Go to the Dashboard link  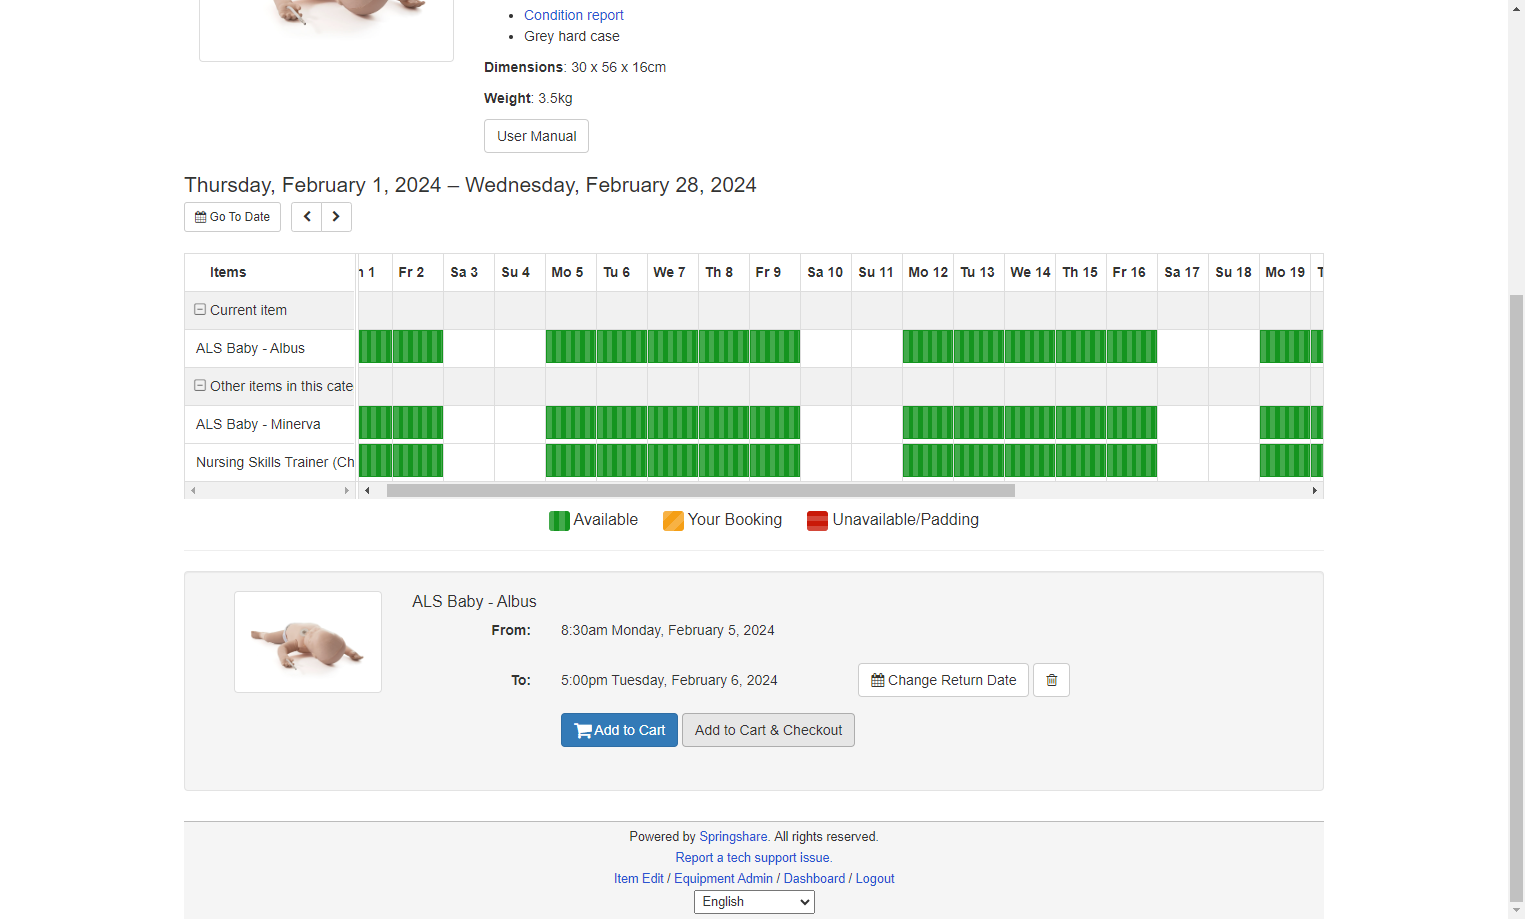pos(814,879)
